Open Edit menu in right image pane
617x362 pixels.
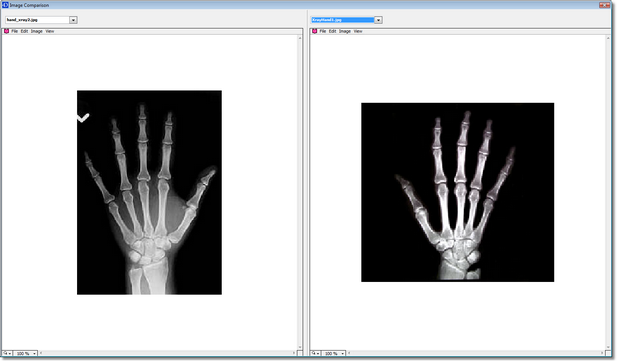(333, 31)
